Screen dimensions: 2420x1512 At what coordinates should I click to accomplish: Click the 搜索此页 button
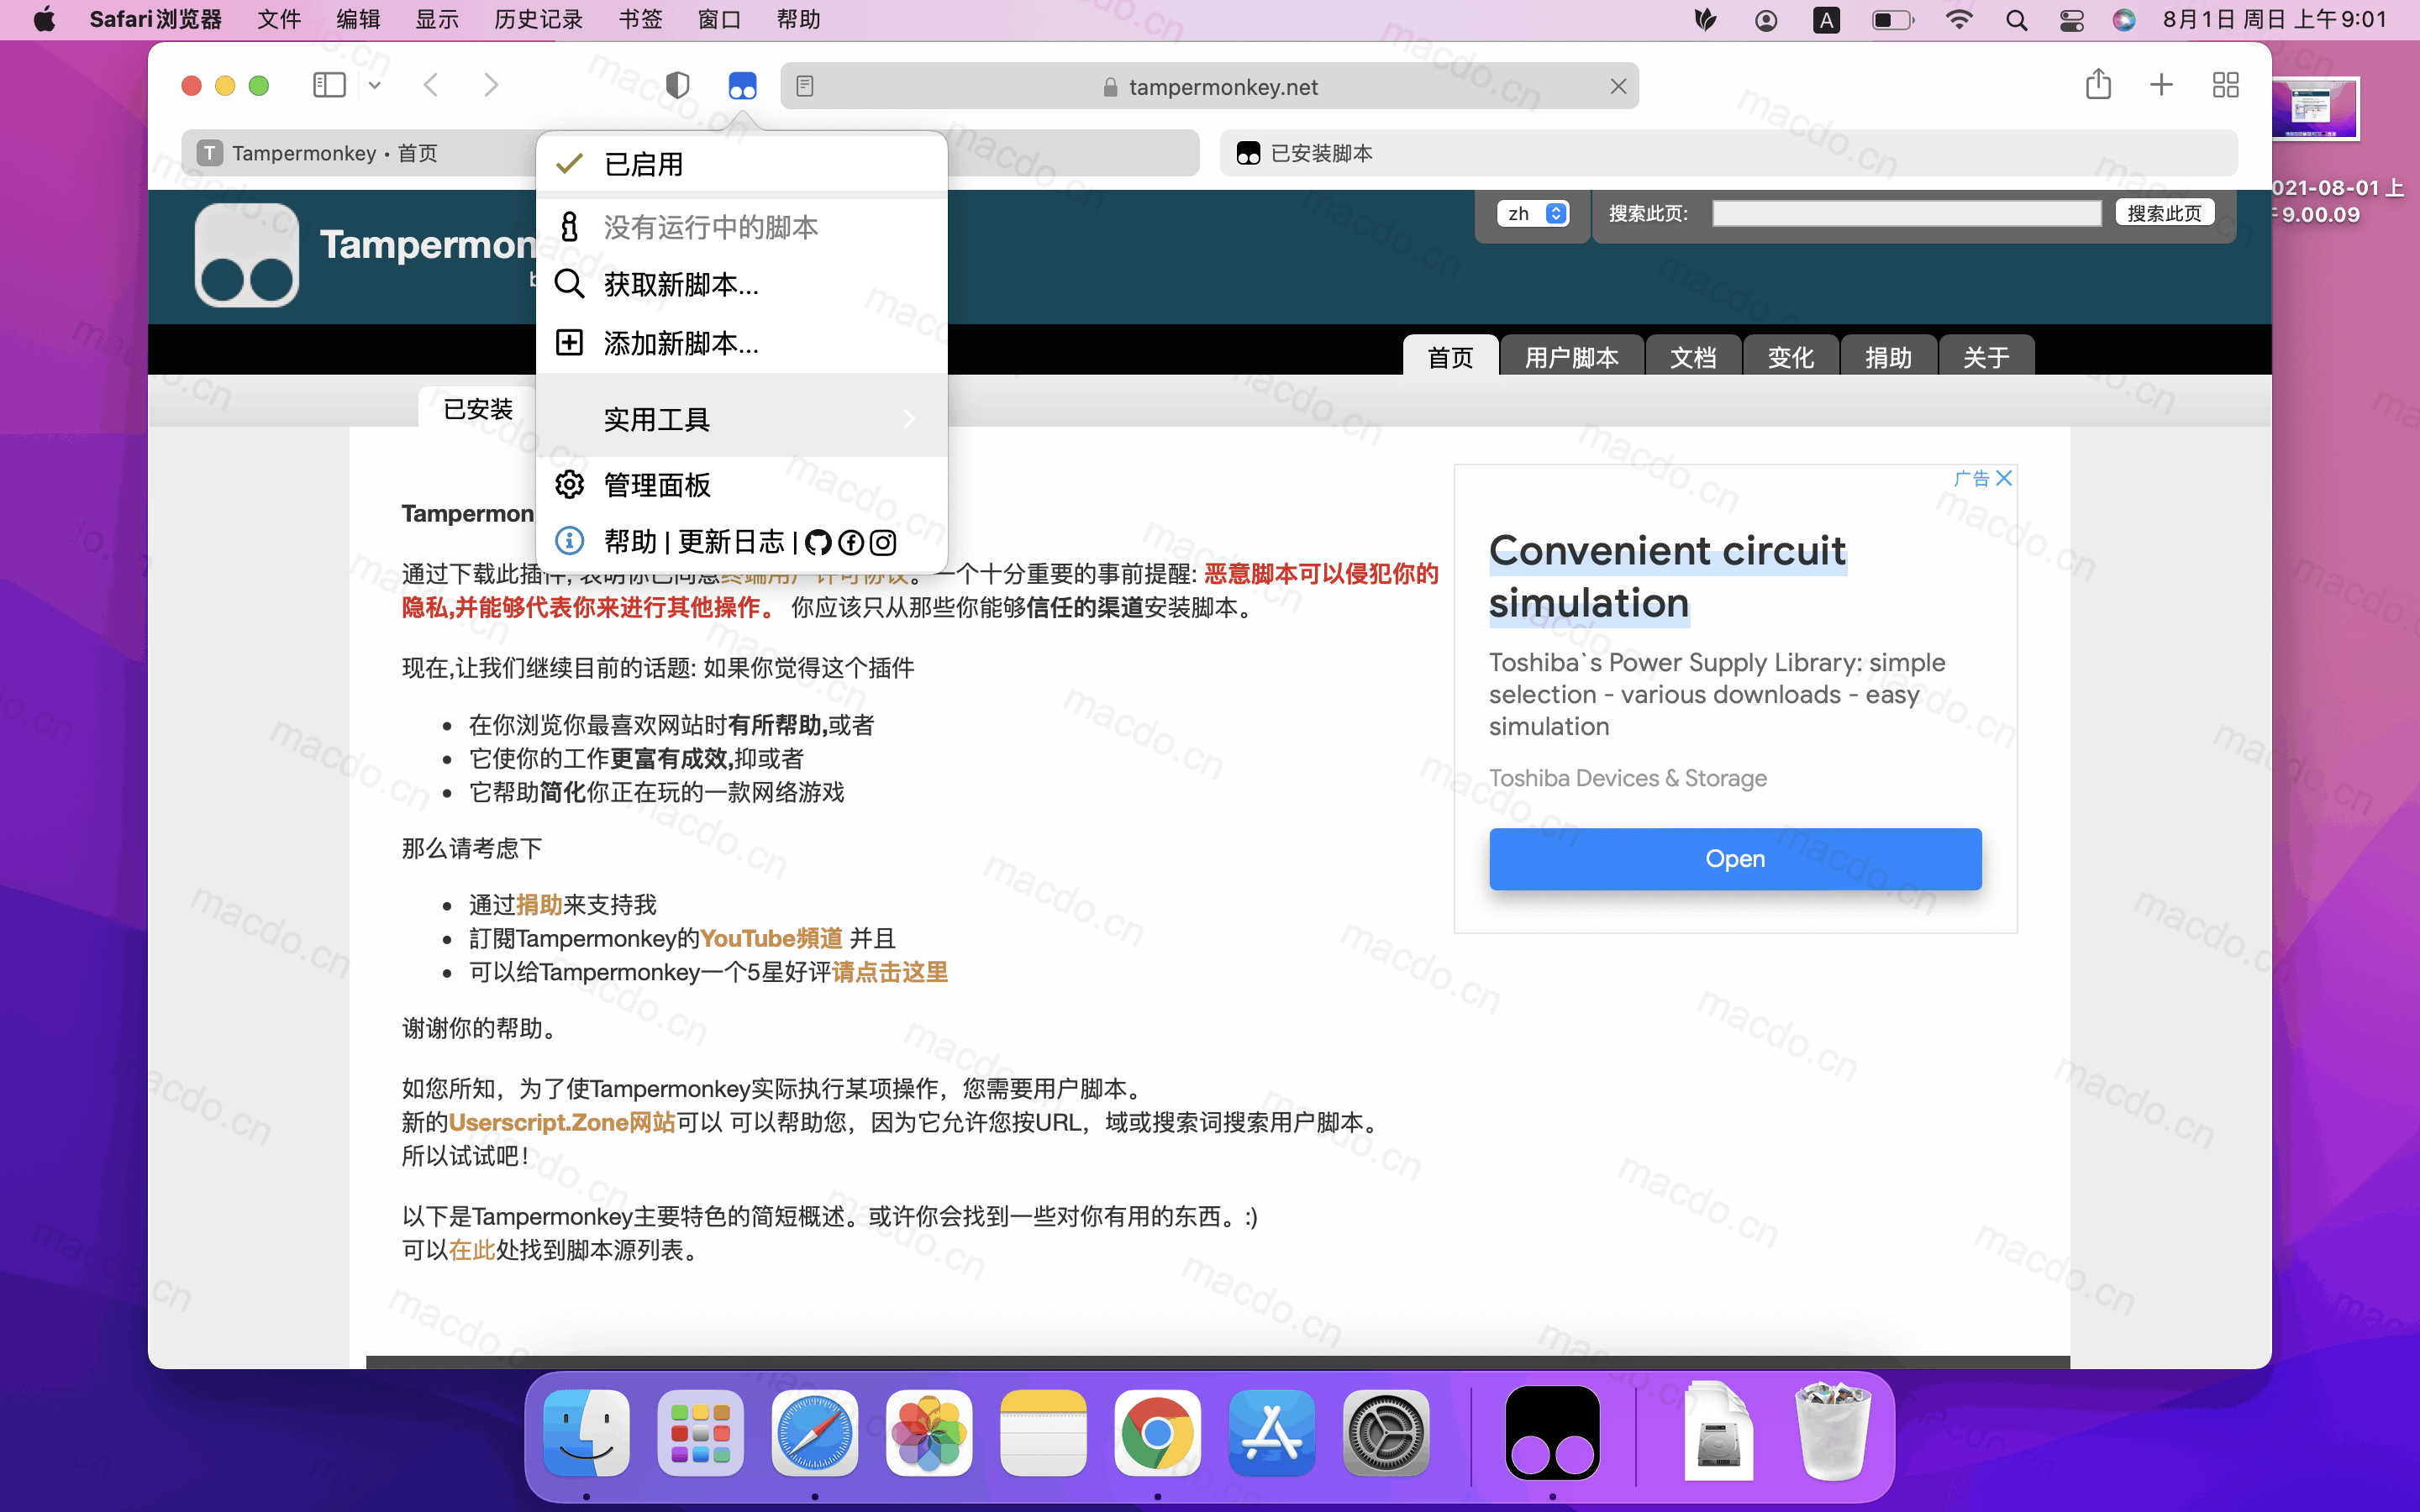2164,213
